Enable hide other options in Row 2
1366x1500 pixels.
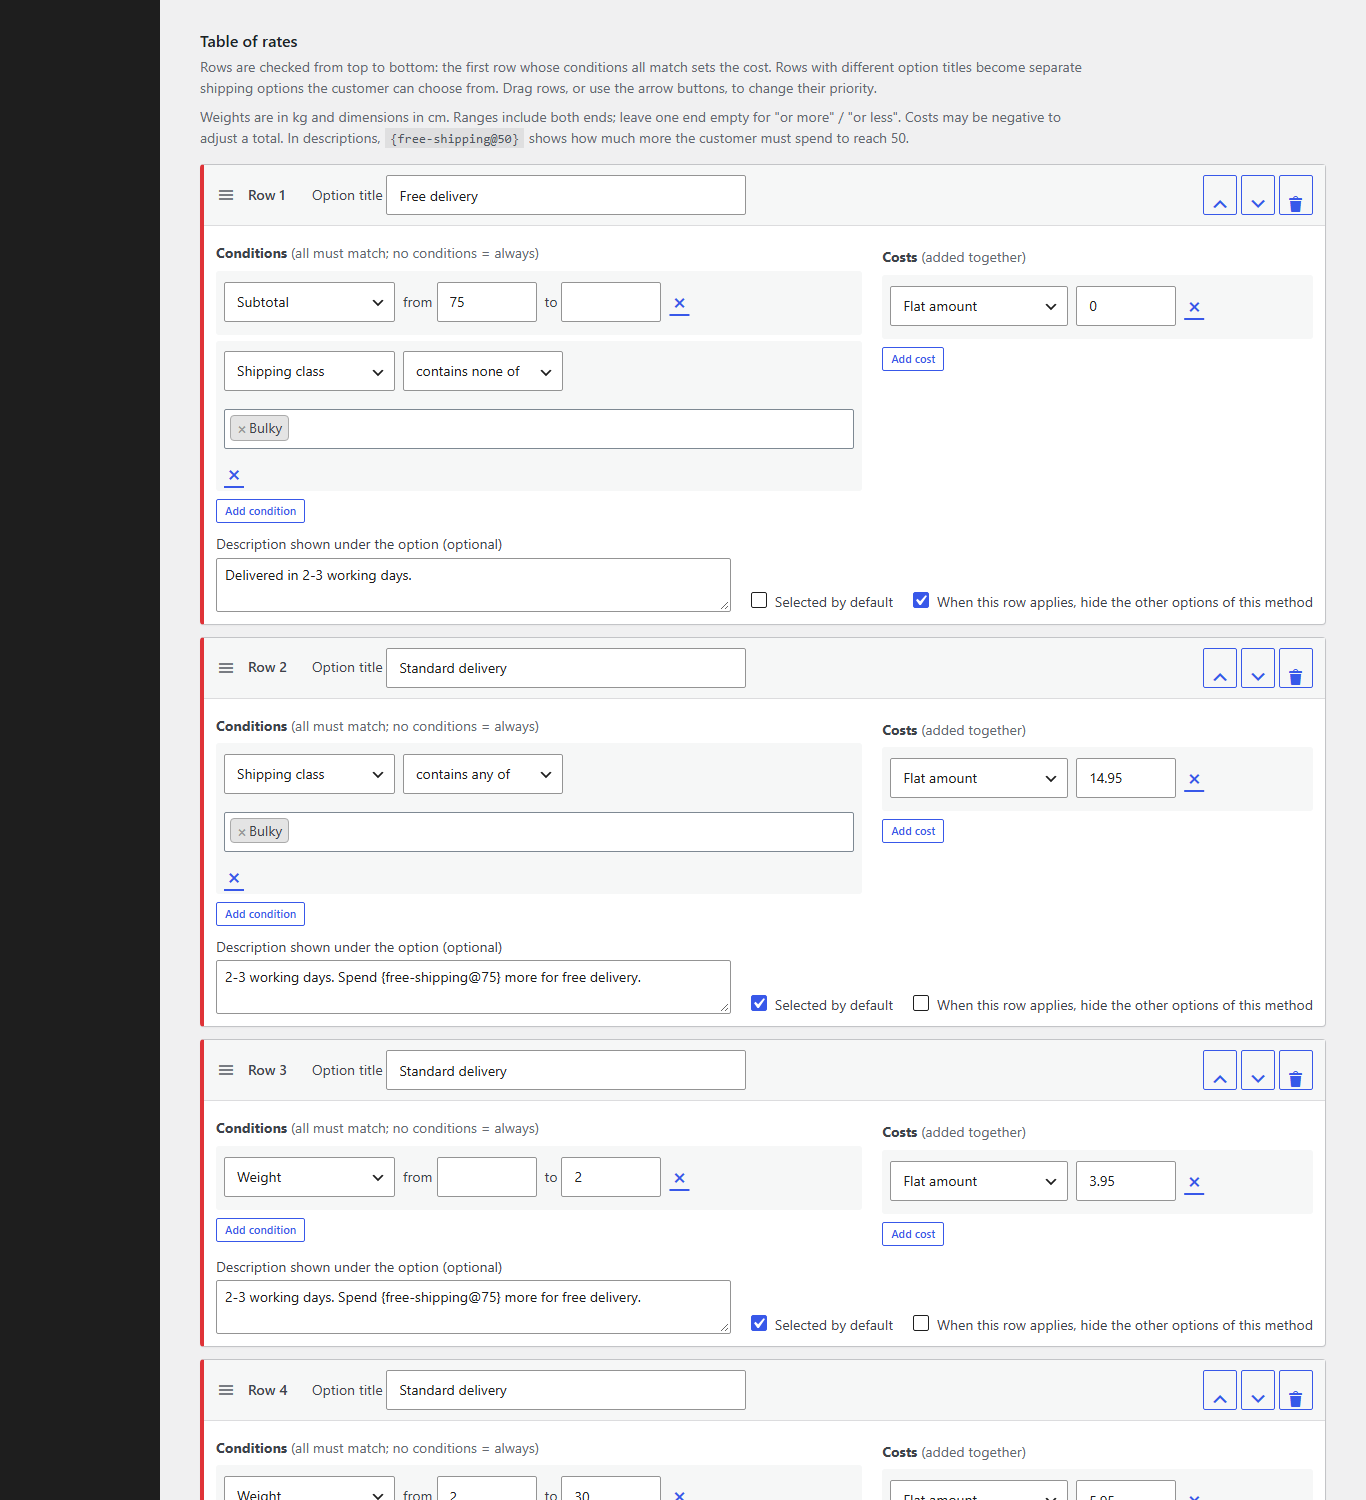coord(921,1004)
